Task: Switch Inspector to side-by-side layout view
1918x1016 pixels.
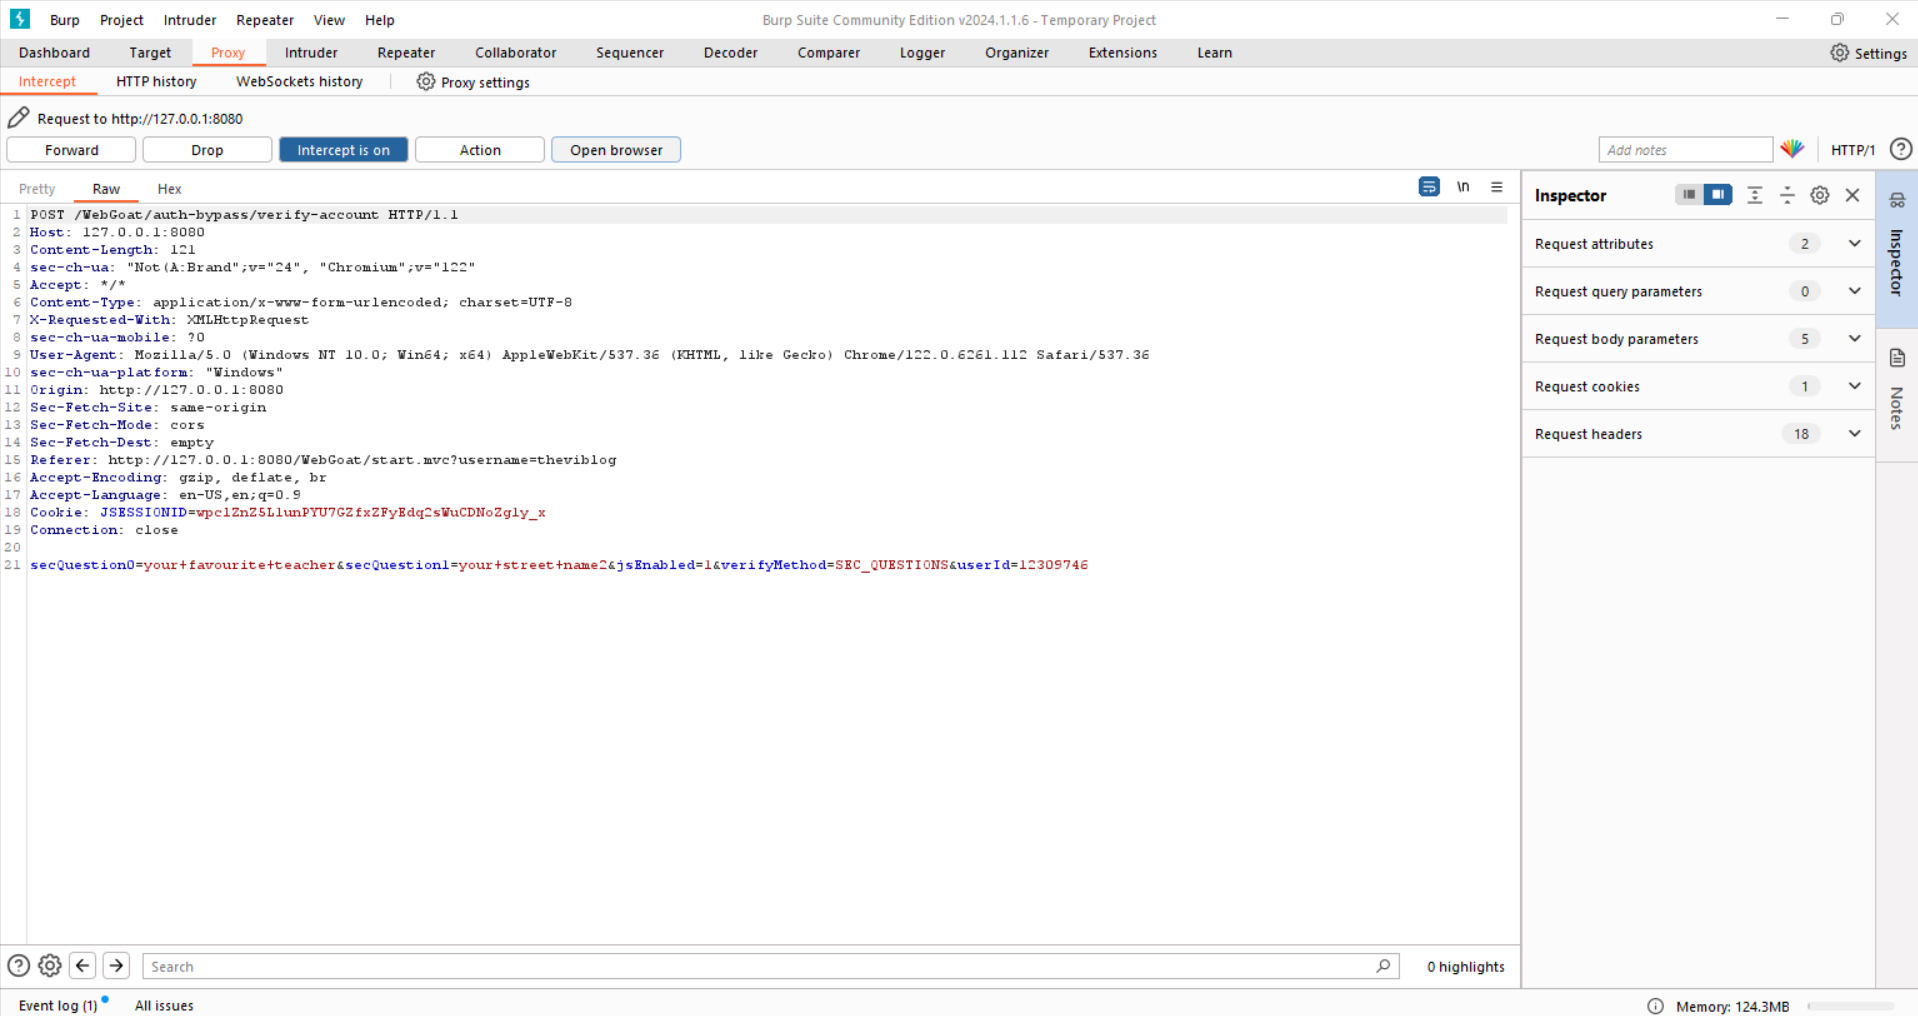Action: [1718, 195]
